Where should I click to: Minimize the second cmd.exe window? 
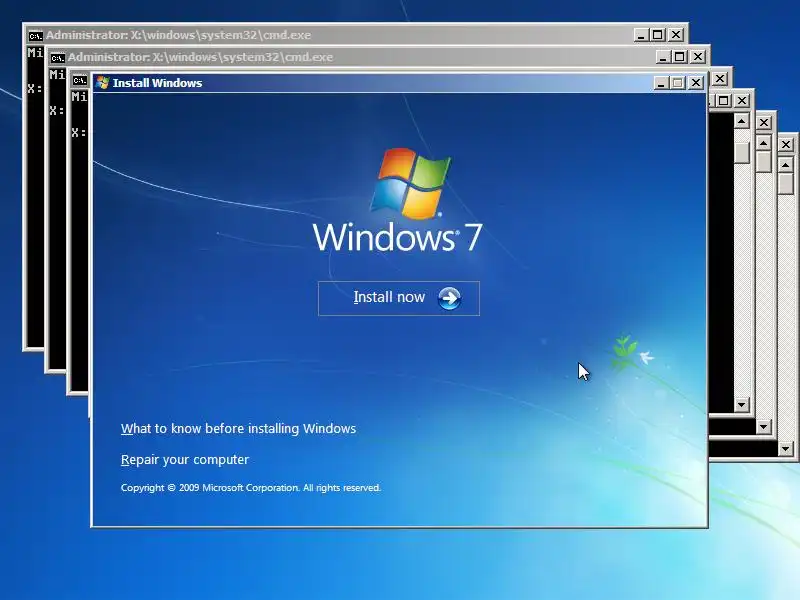point(663,57)
